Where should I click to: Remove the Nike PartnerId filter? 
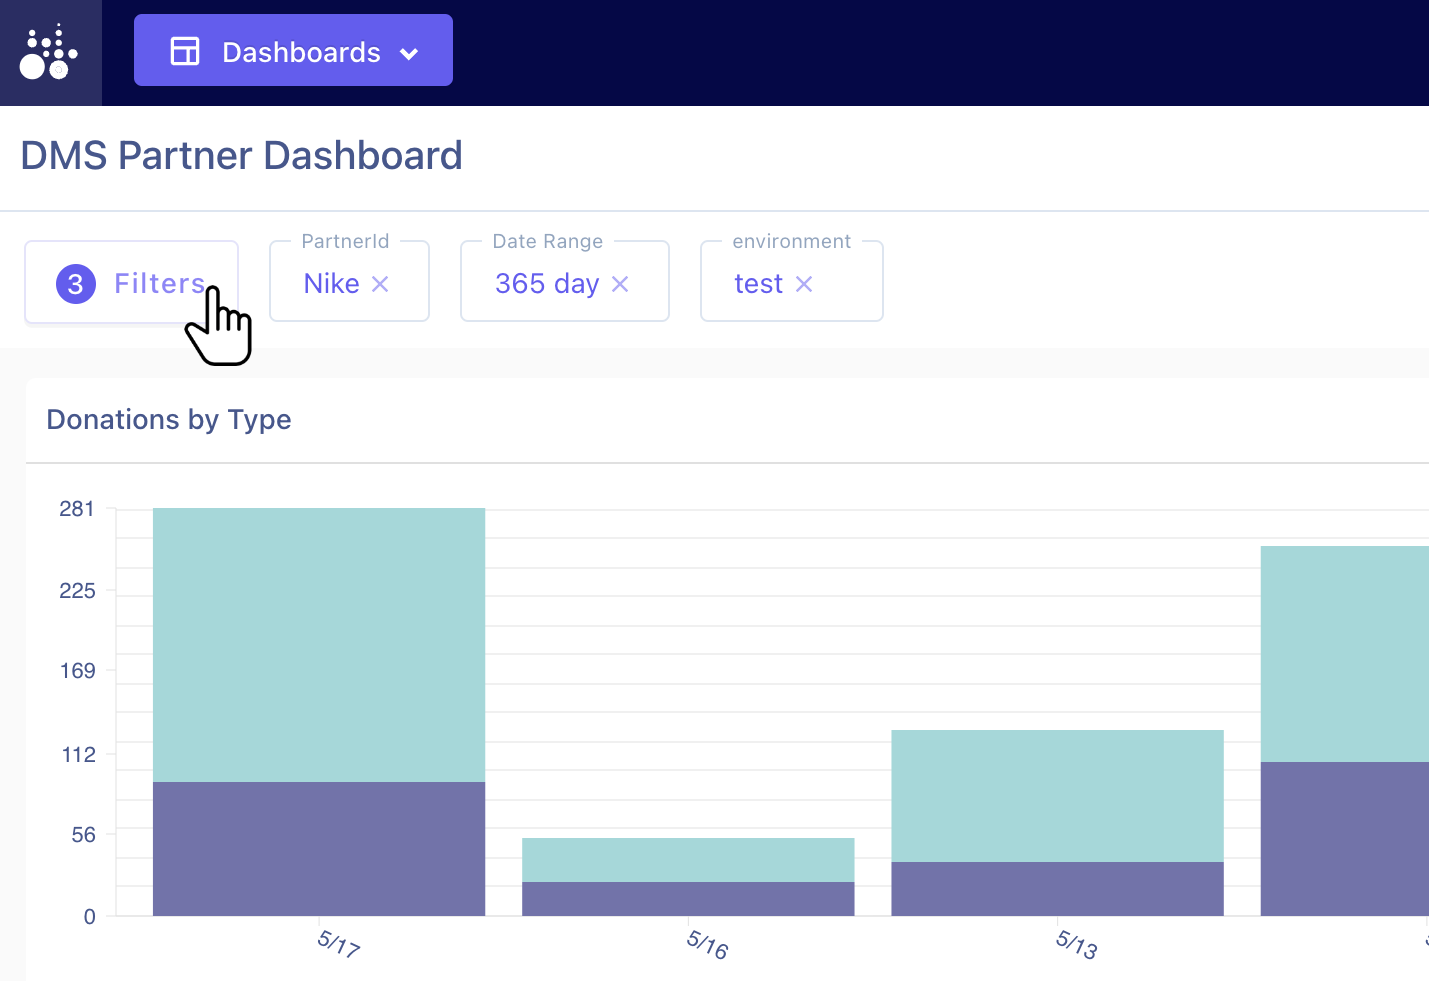[380, 284]
